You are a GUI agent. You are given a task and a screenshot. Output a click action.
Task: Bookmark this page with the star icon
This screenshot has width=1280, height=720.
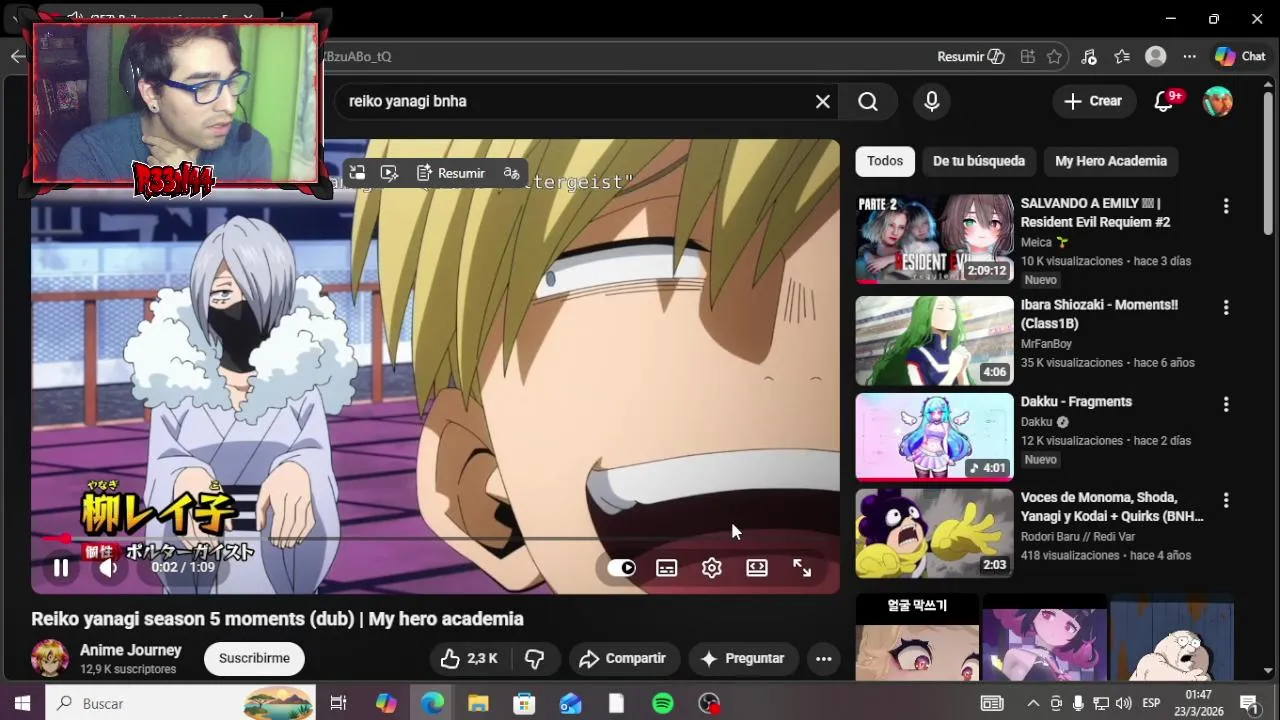click(x=1054, y=57)
